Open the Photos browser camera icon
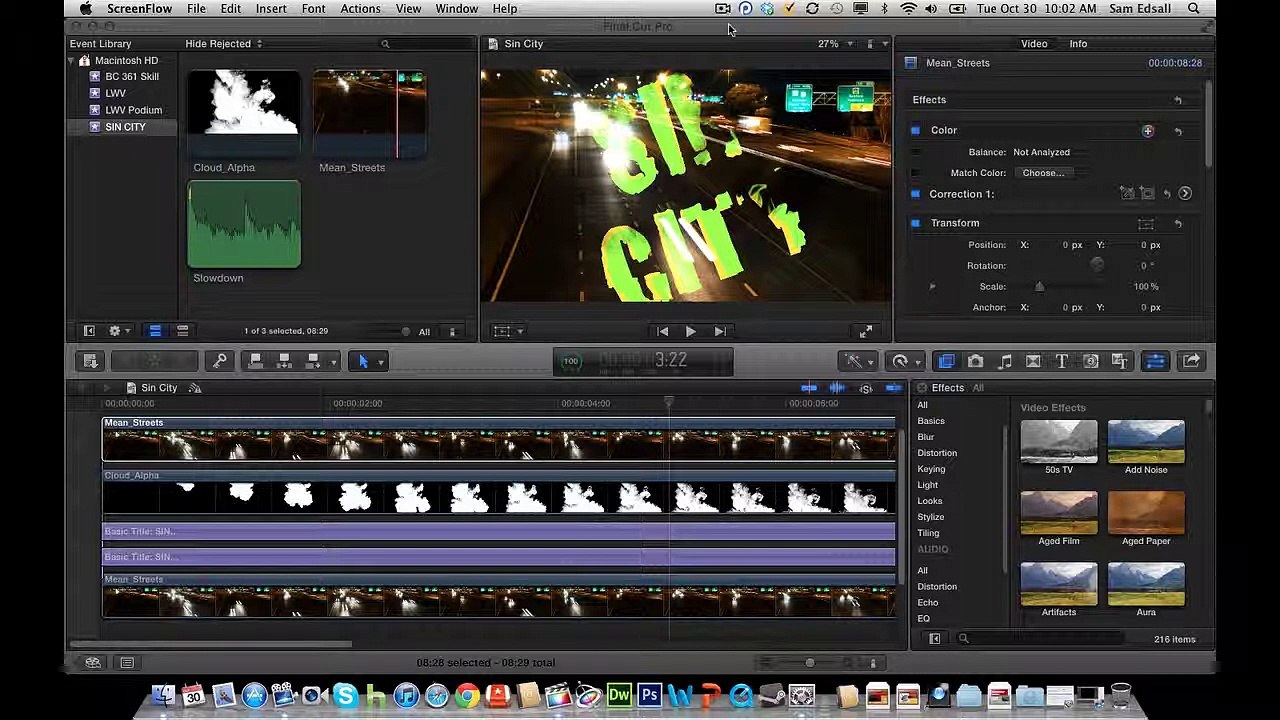1280x720 pixels. 975,361
